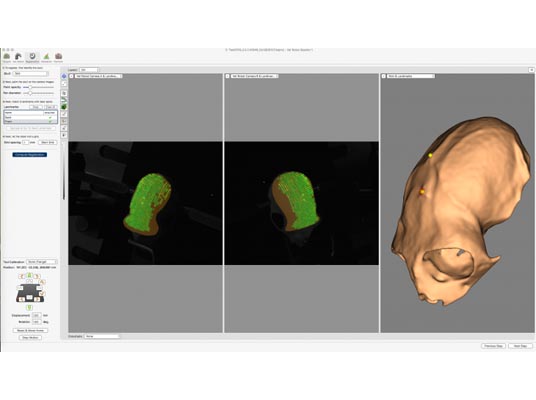Open the left viewport's view selector dropdown

coord(98,76)
